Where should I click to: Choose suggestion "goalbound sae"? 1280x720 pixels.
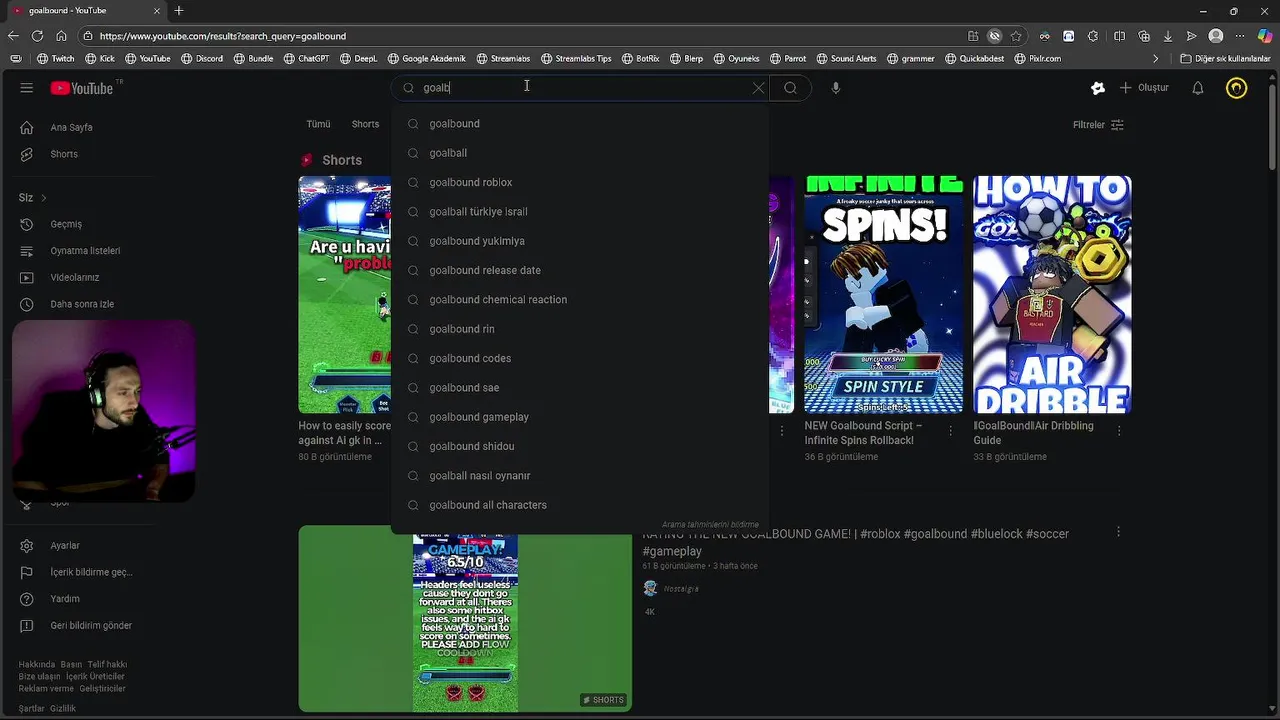pos(580,388)
